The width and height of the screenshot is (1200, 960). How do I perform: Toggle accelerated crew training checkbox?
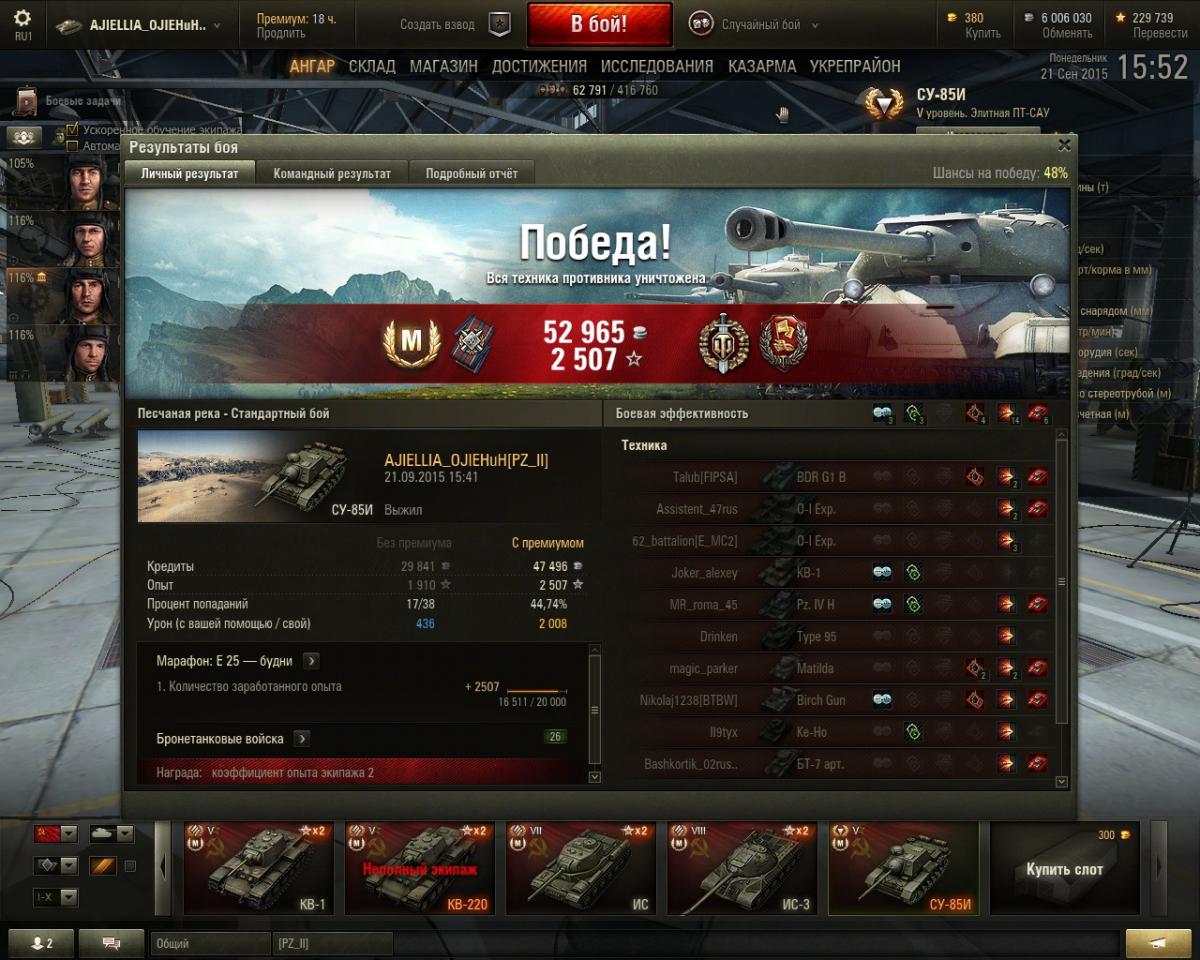point(72,130)
